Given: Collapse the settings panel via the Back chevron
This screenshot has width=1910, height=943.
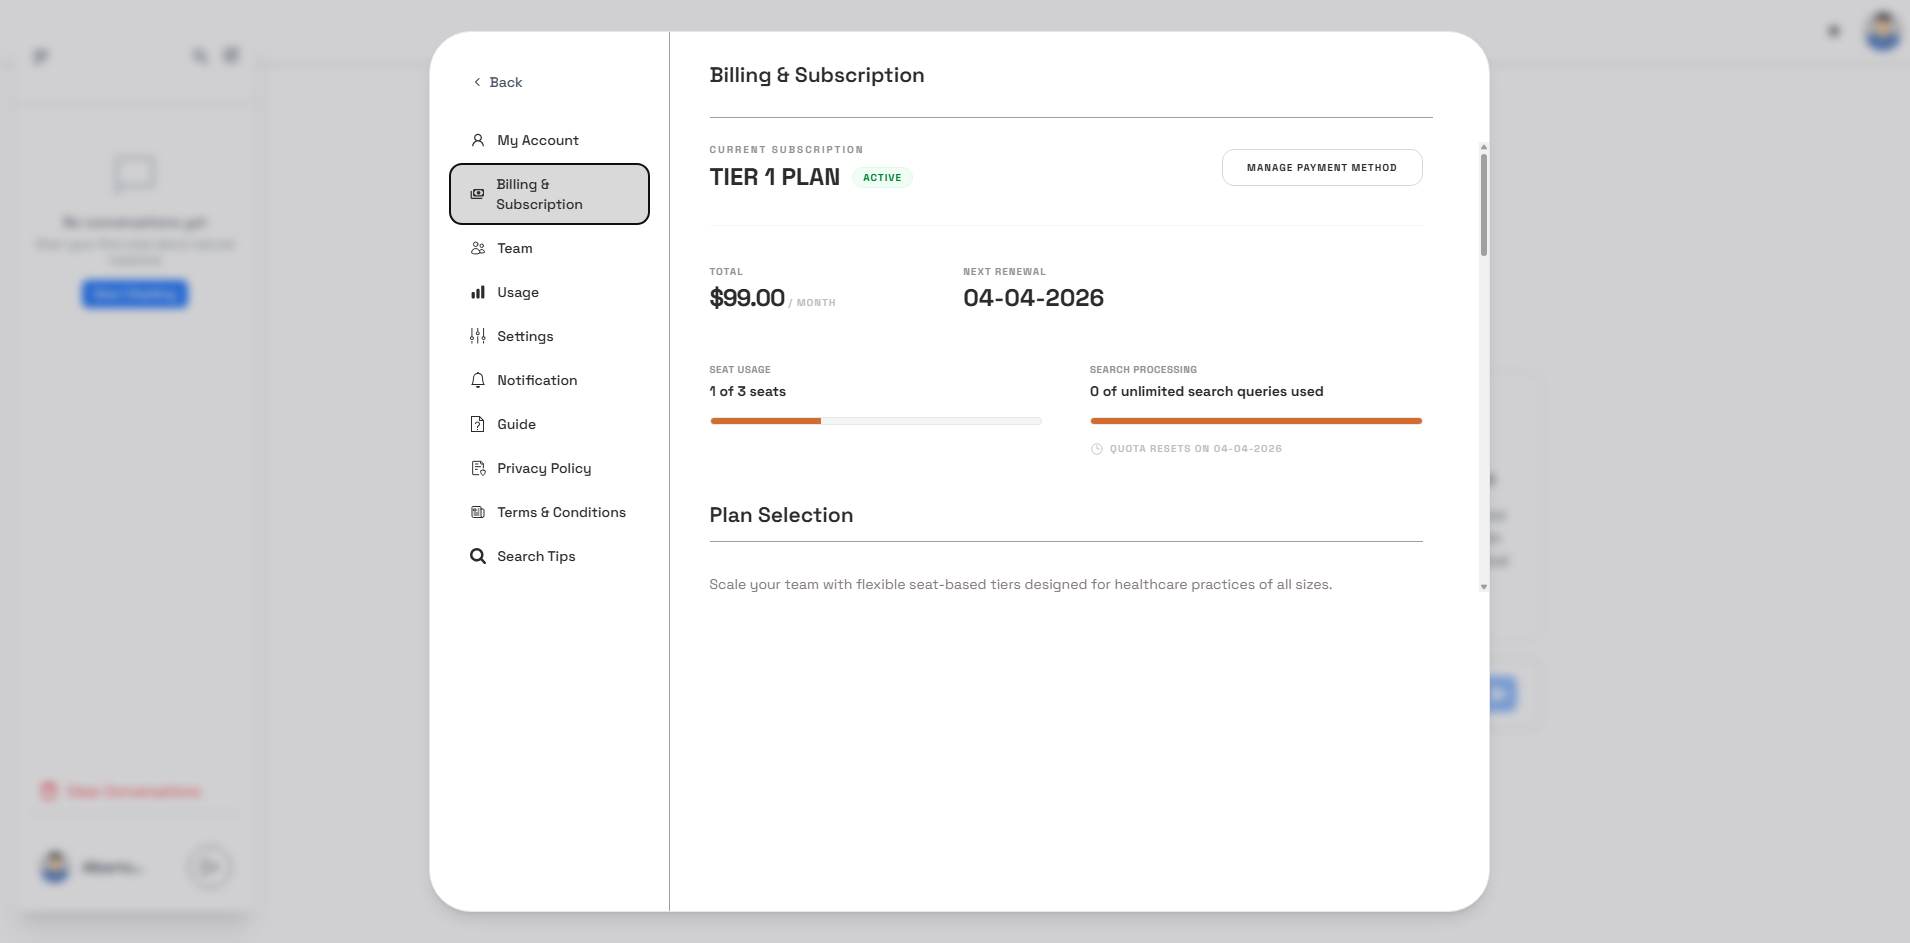Looking at the screenshot, I should [x=478, y=82].
